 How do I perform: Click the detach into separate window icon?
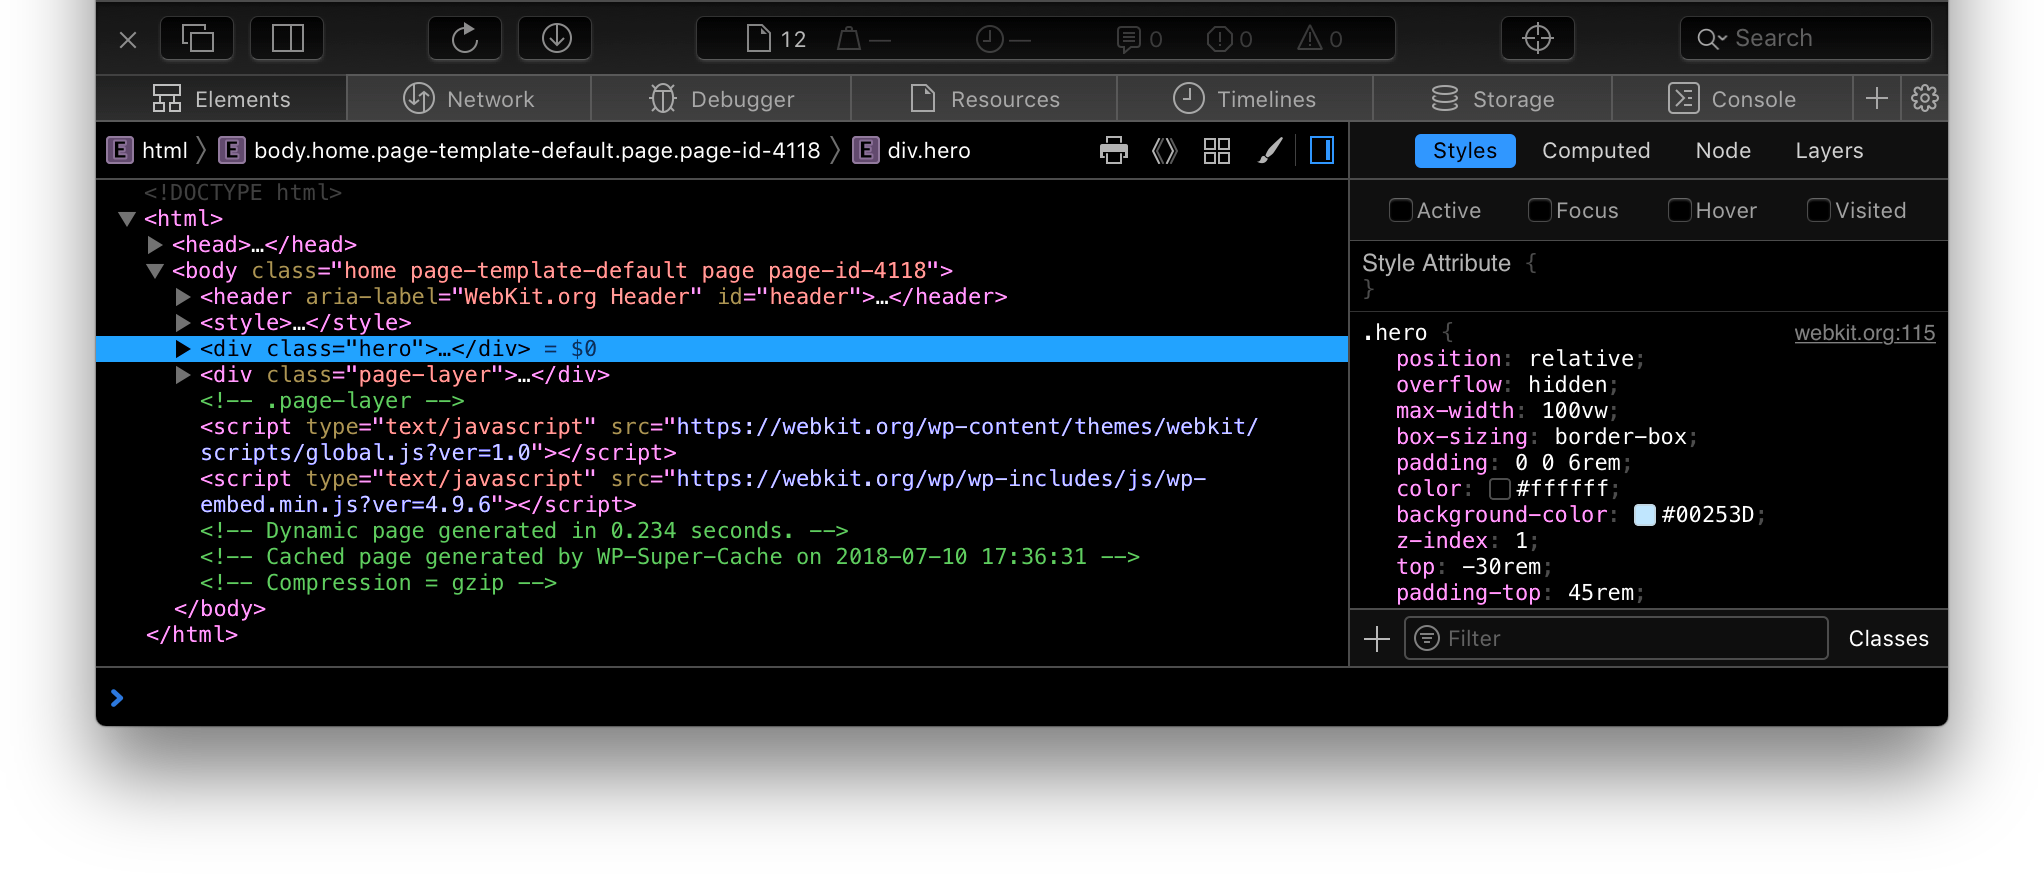(x=197, y=39)
